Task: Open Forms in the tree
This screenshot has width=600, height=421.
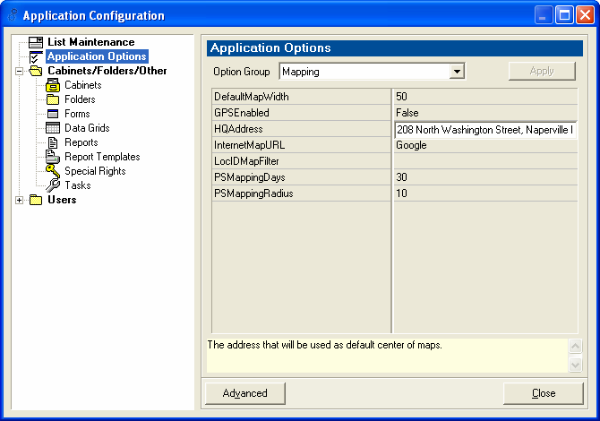Action: click(77, 114)
